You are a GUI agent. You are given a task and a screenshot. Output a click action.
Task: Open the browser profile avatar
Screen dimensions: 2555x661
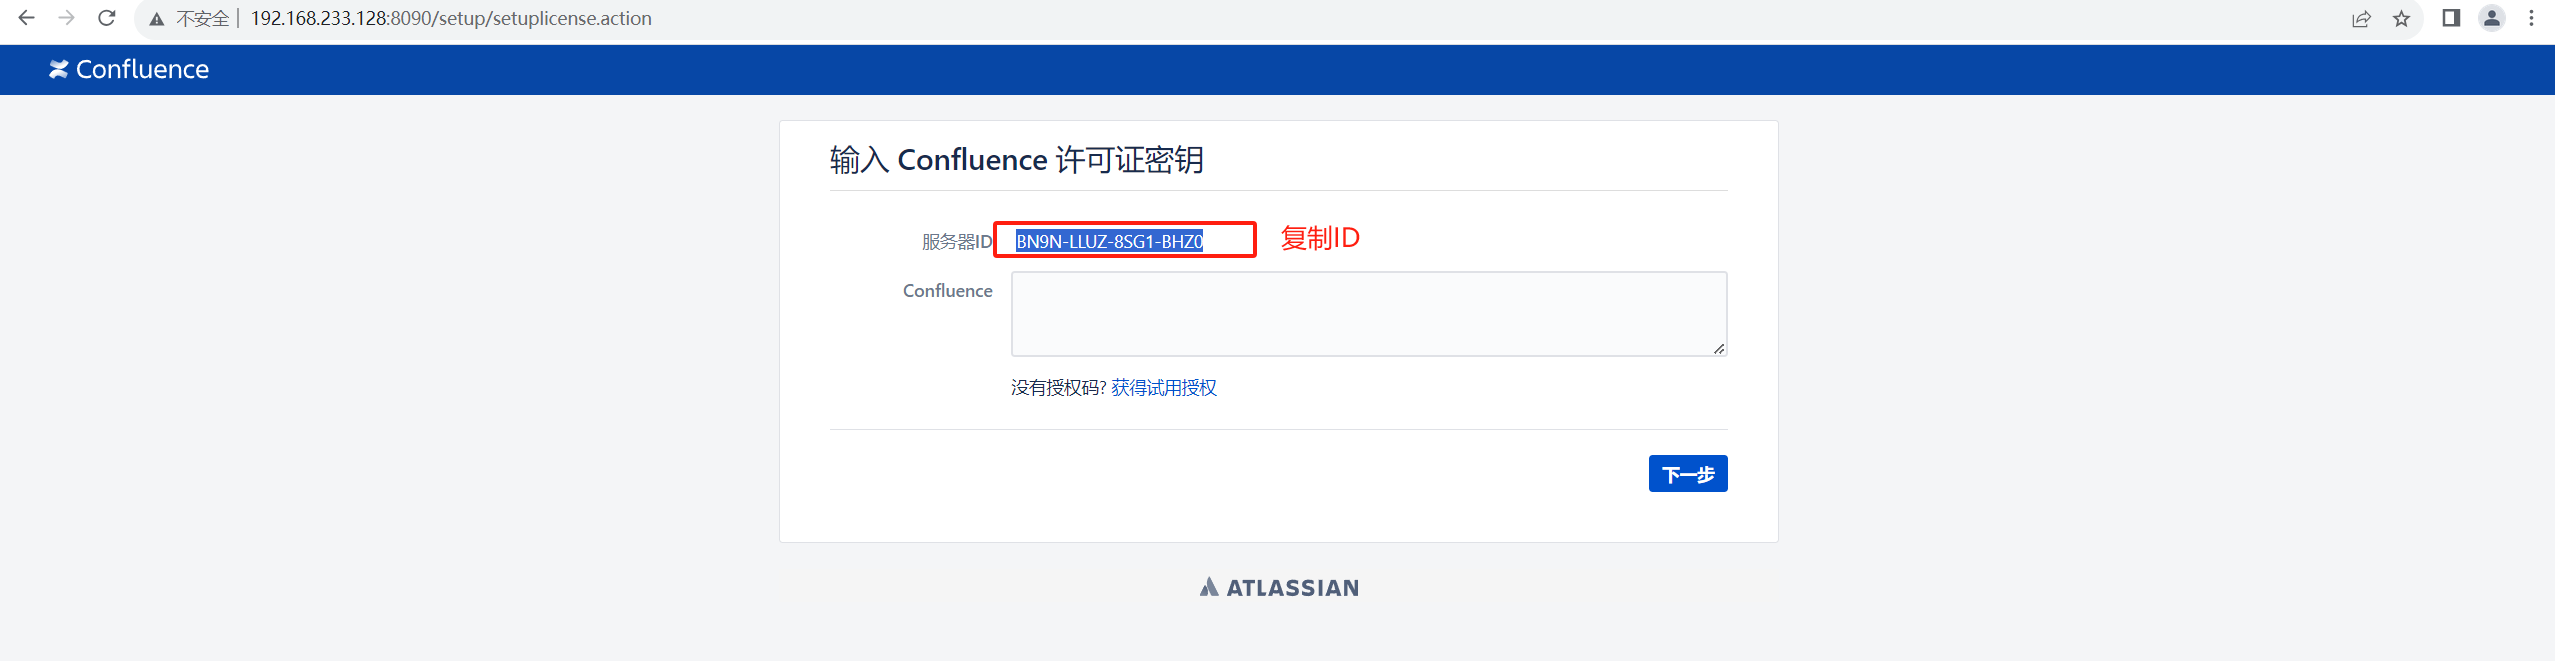(2492, 18)
